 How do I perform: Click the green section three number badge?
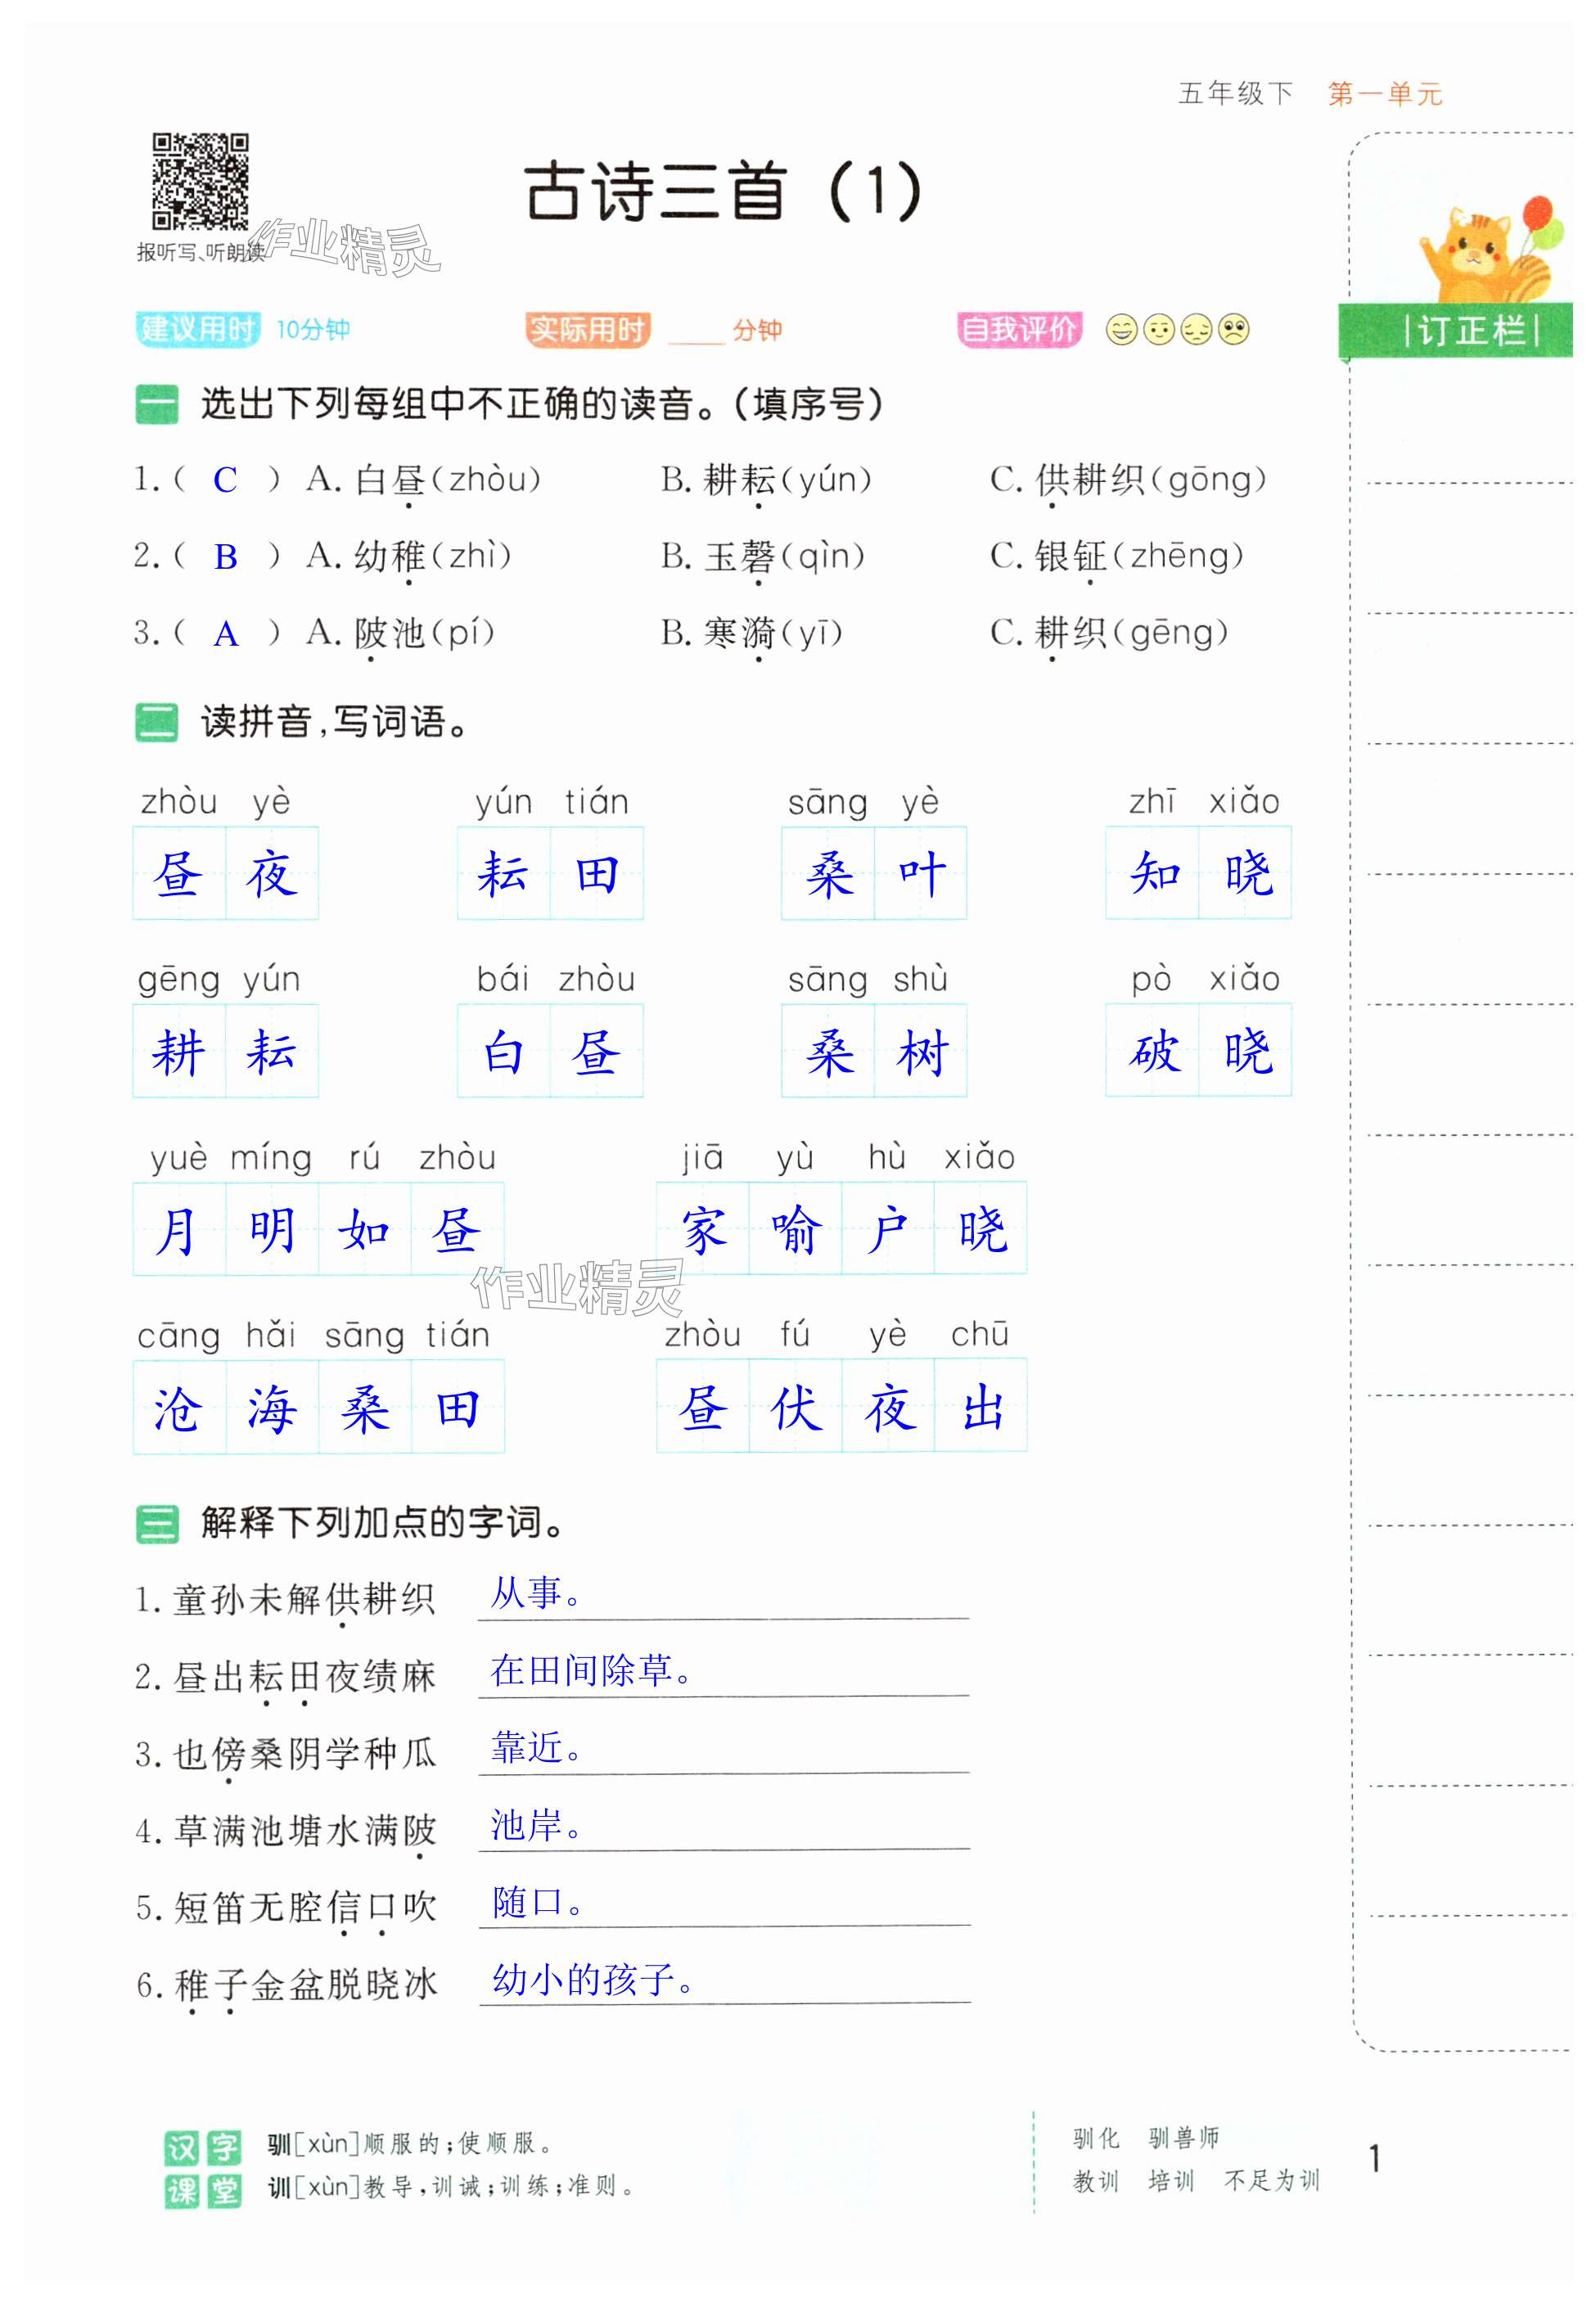tap(157, 1524)
